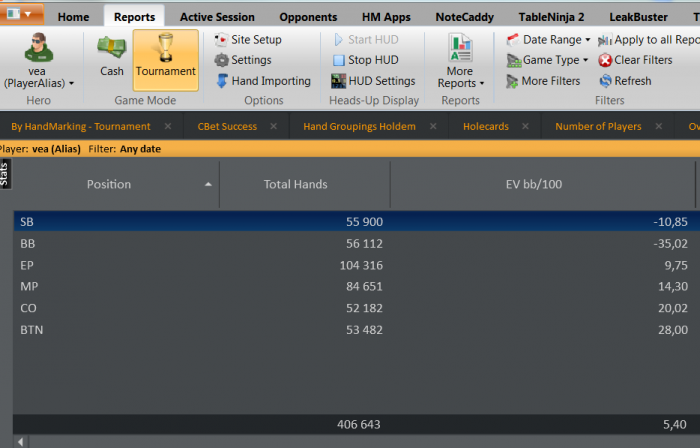
Task: Close the Holecards report tab
Action: point(525,126)
